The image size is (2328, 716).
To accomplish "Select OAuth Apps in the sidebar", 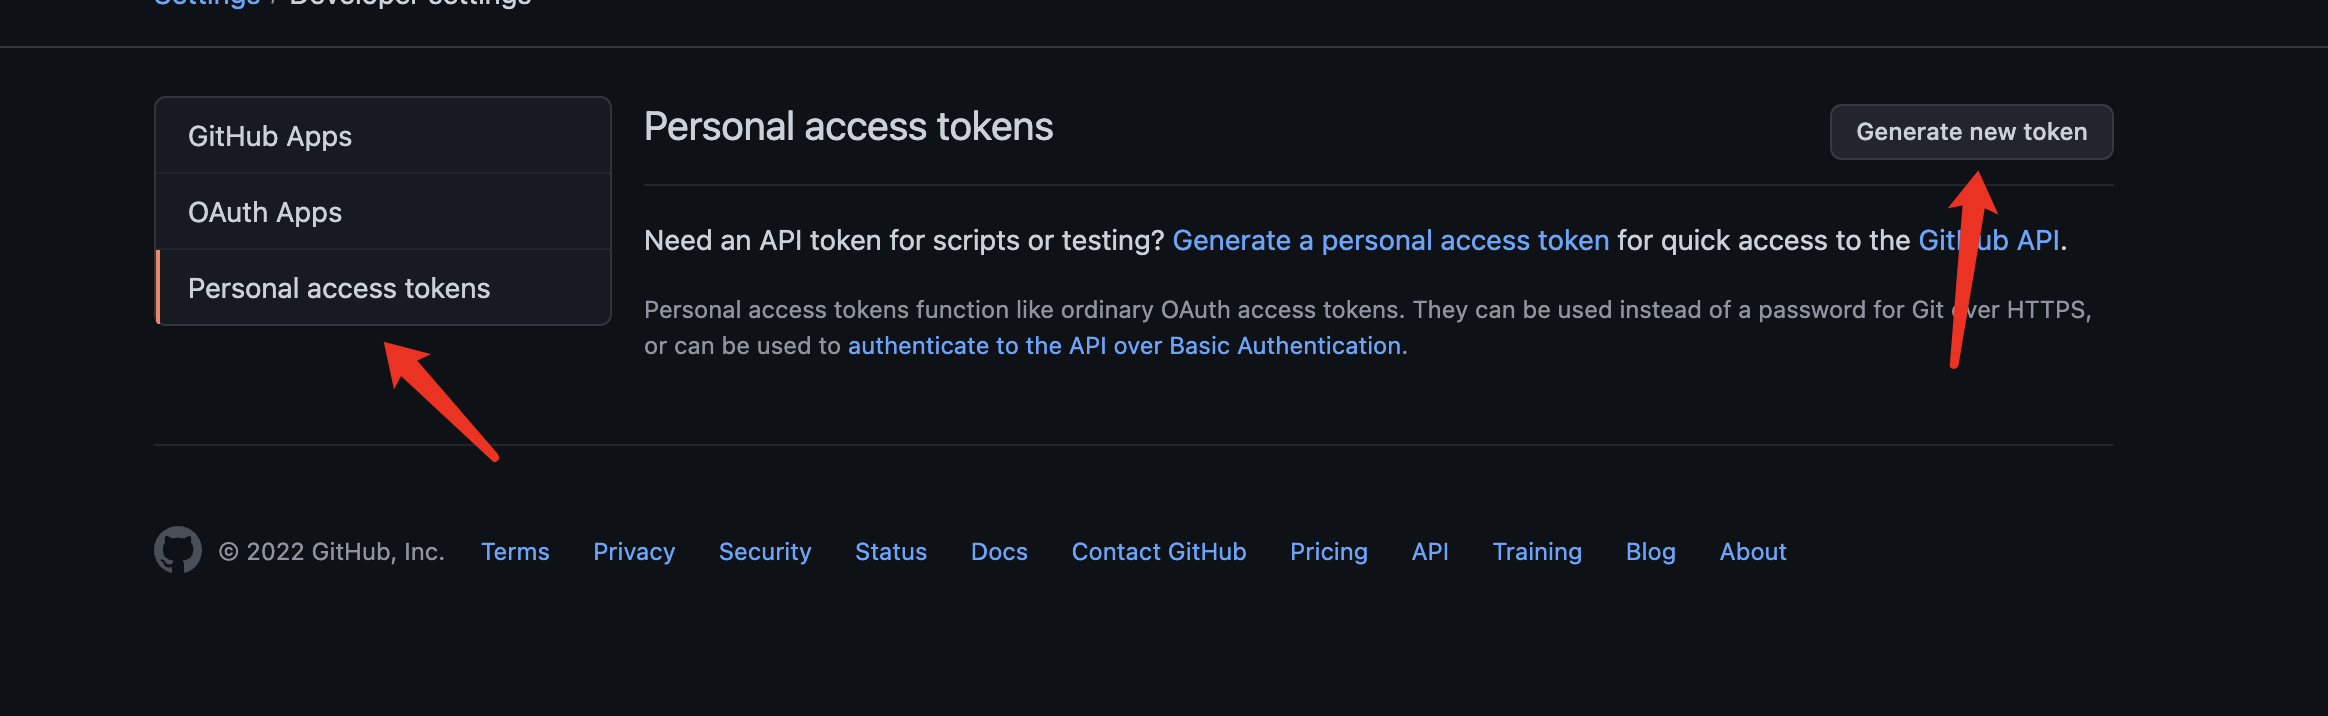I will coord(265,212).
